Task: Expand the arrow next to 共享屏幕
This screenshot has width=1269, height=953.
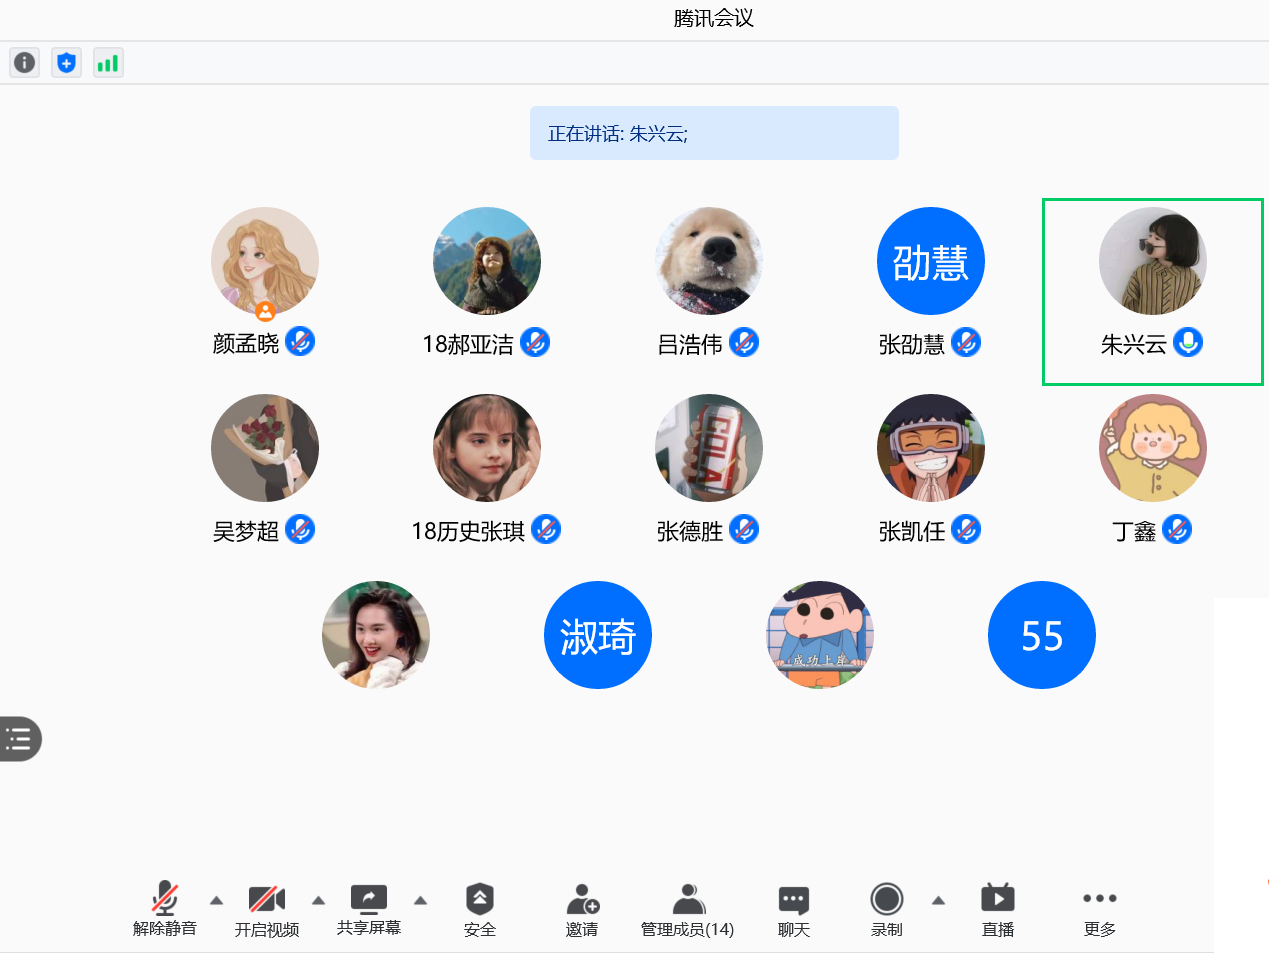Action: point(421,900)
